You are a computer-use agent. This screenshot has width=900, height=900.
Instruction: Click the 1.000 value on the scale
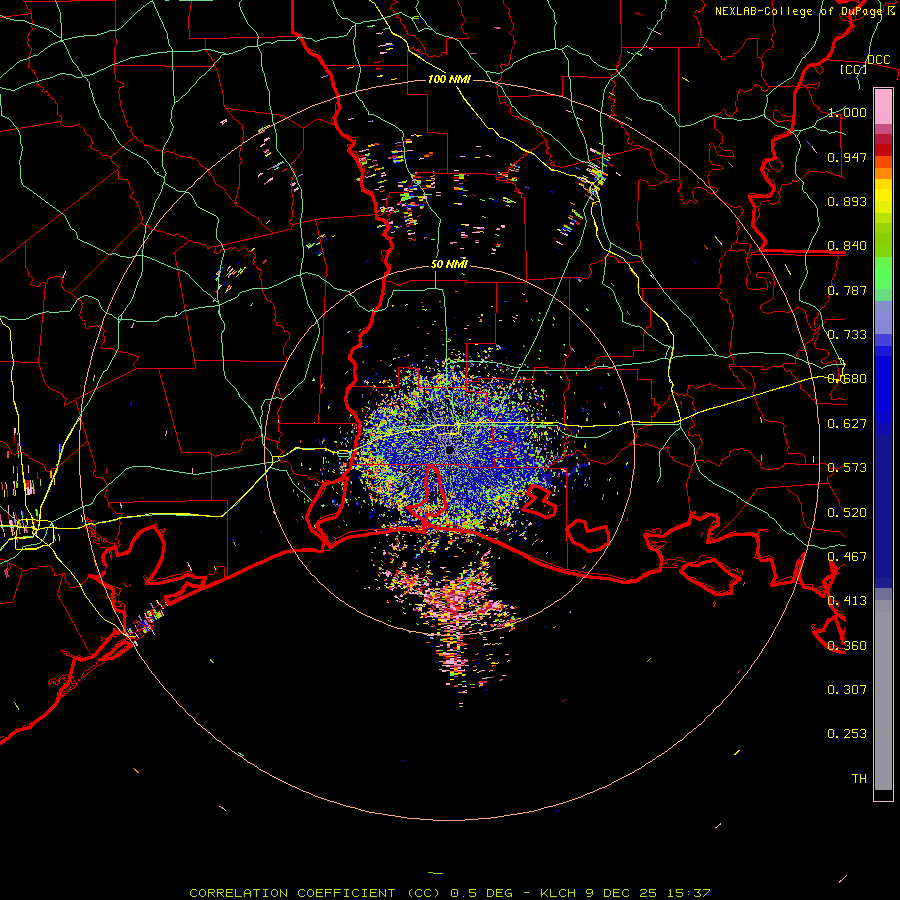point(847,112)
